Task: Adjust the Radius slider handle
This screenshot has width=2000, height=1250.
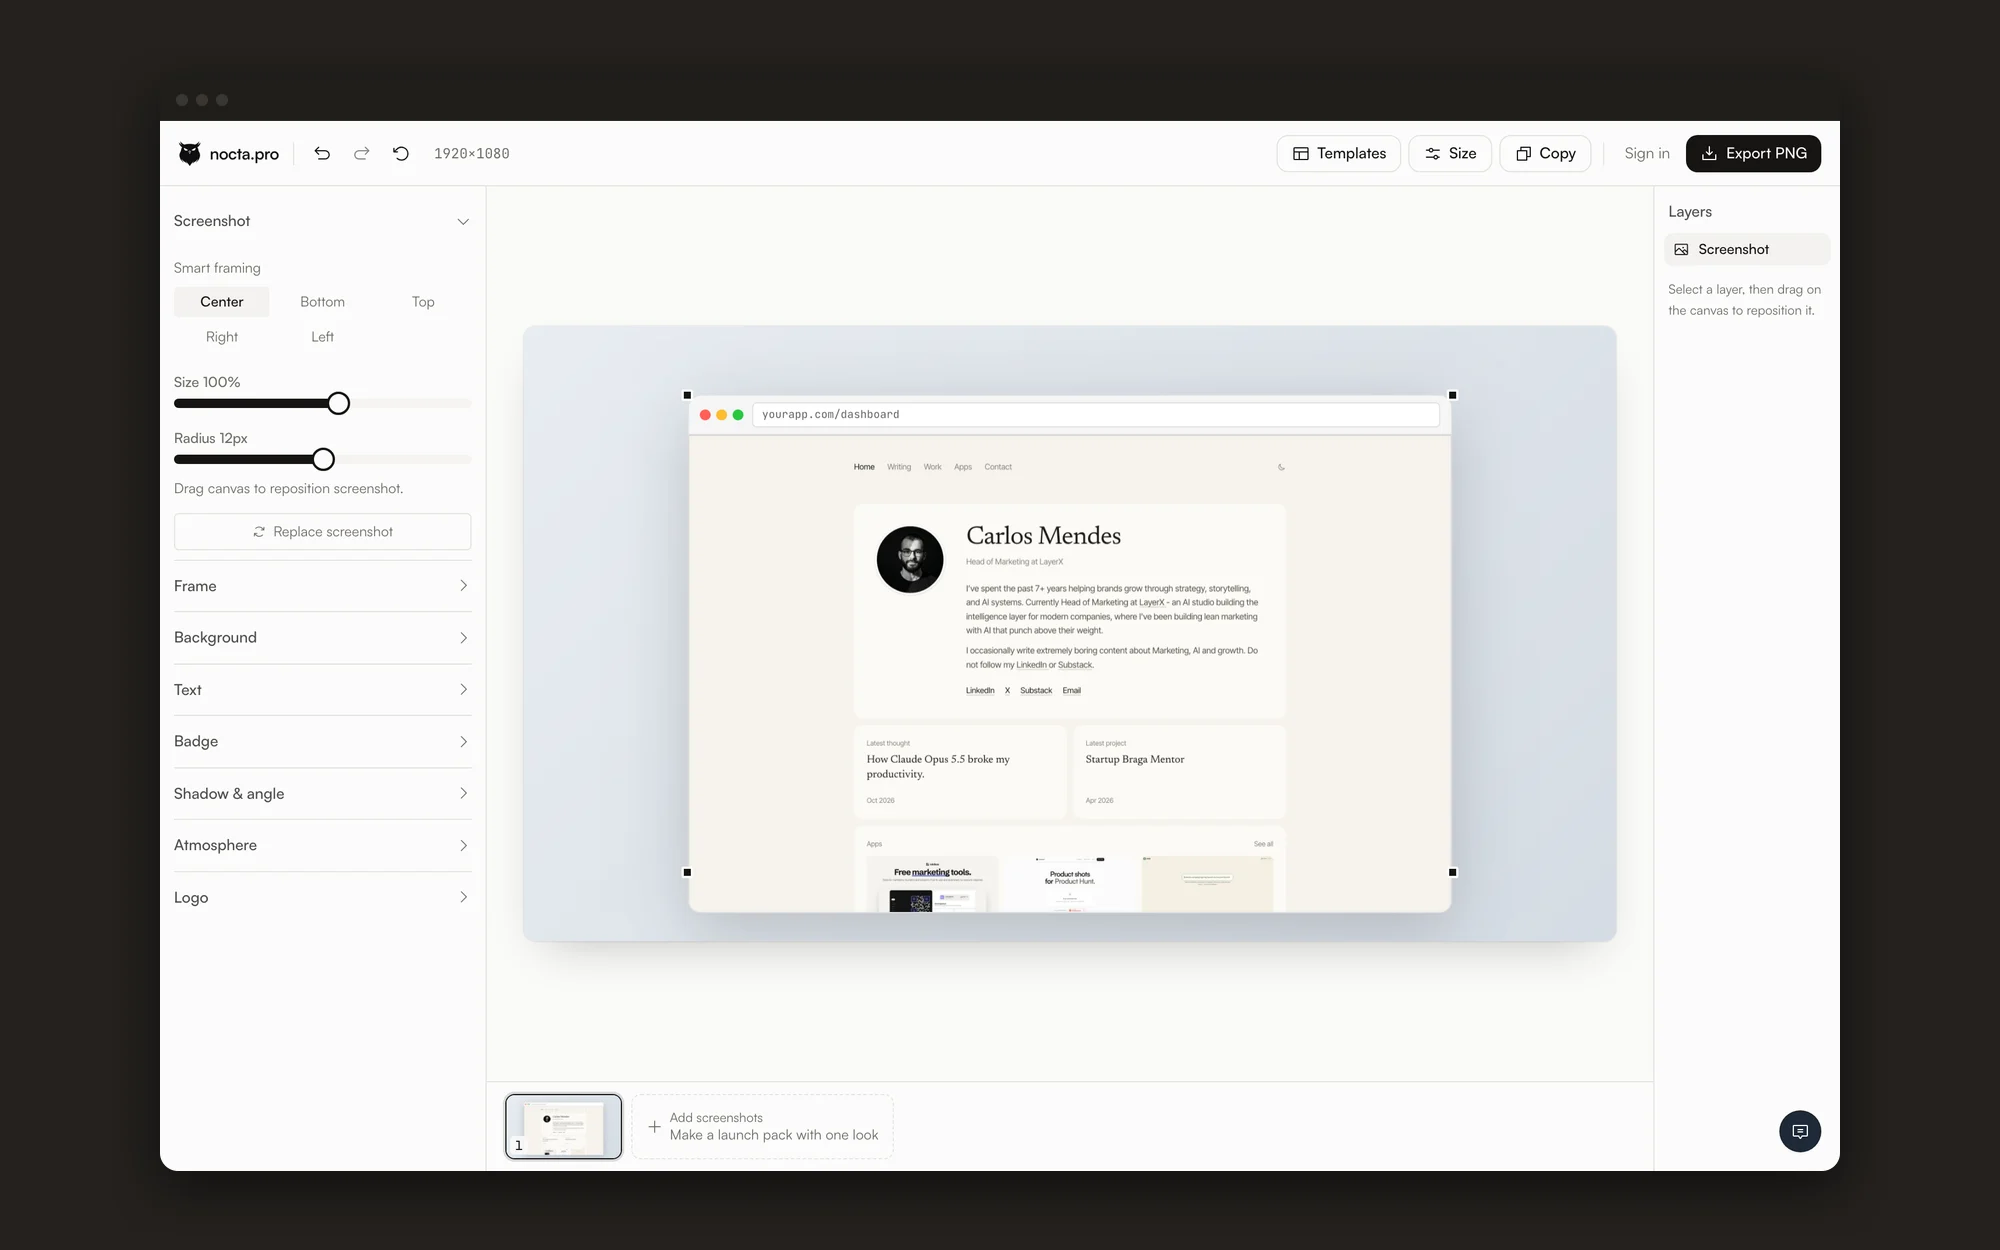Action: tap(323, 459)
